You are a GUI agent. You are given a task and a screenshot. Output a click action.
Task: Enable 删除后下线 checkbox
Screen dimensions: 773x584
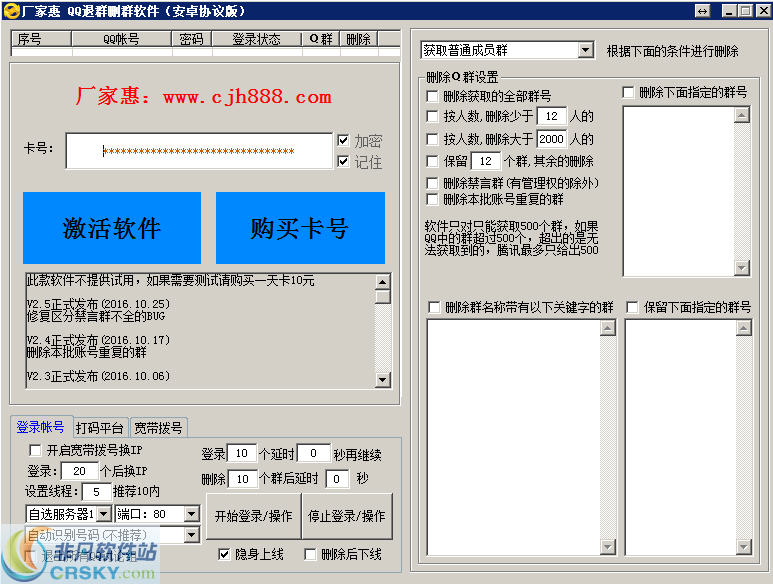(x=310, y=554)
